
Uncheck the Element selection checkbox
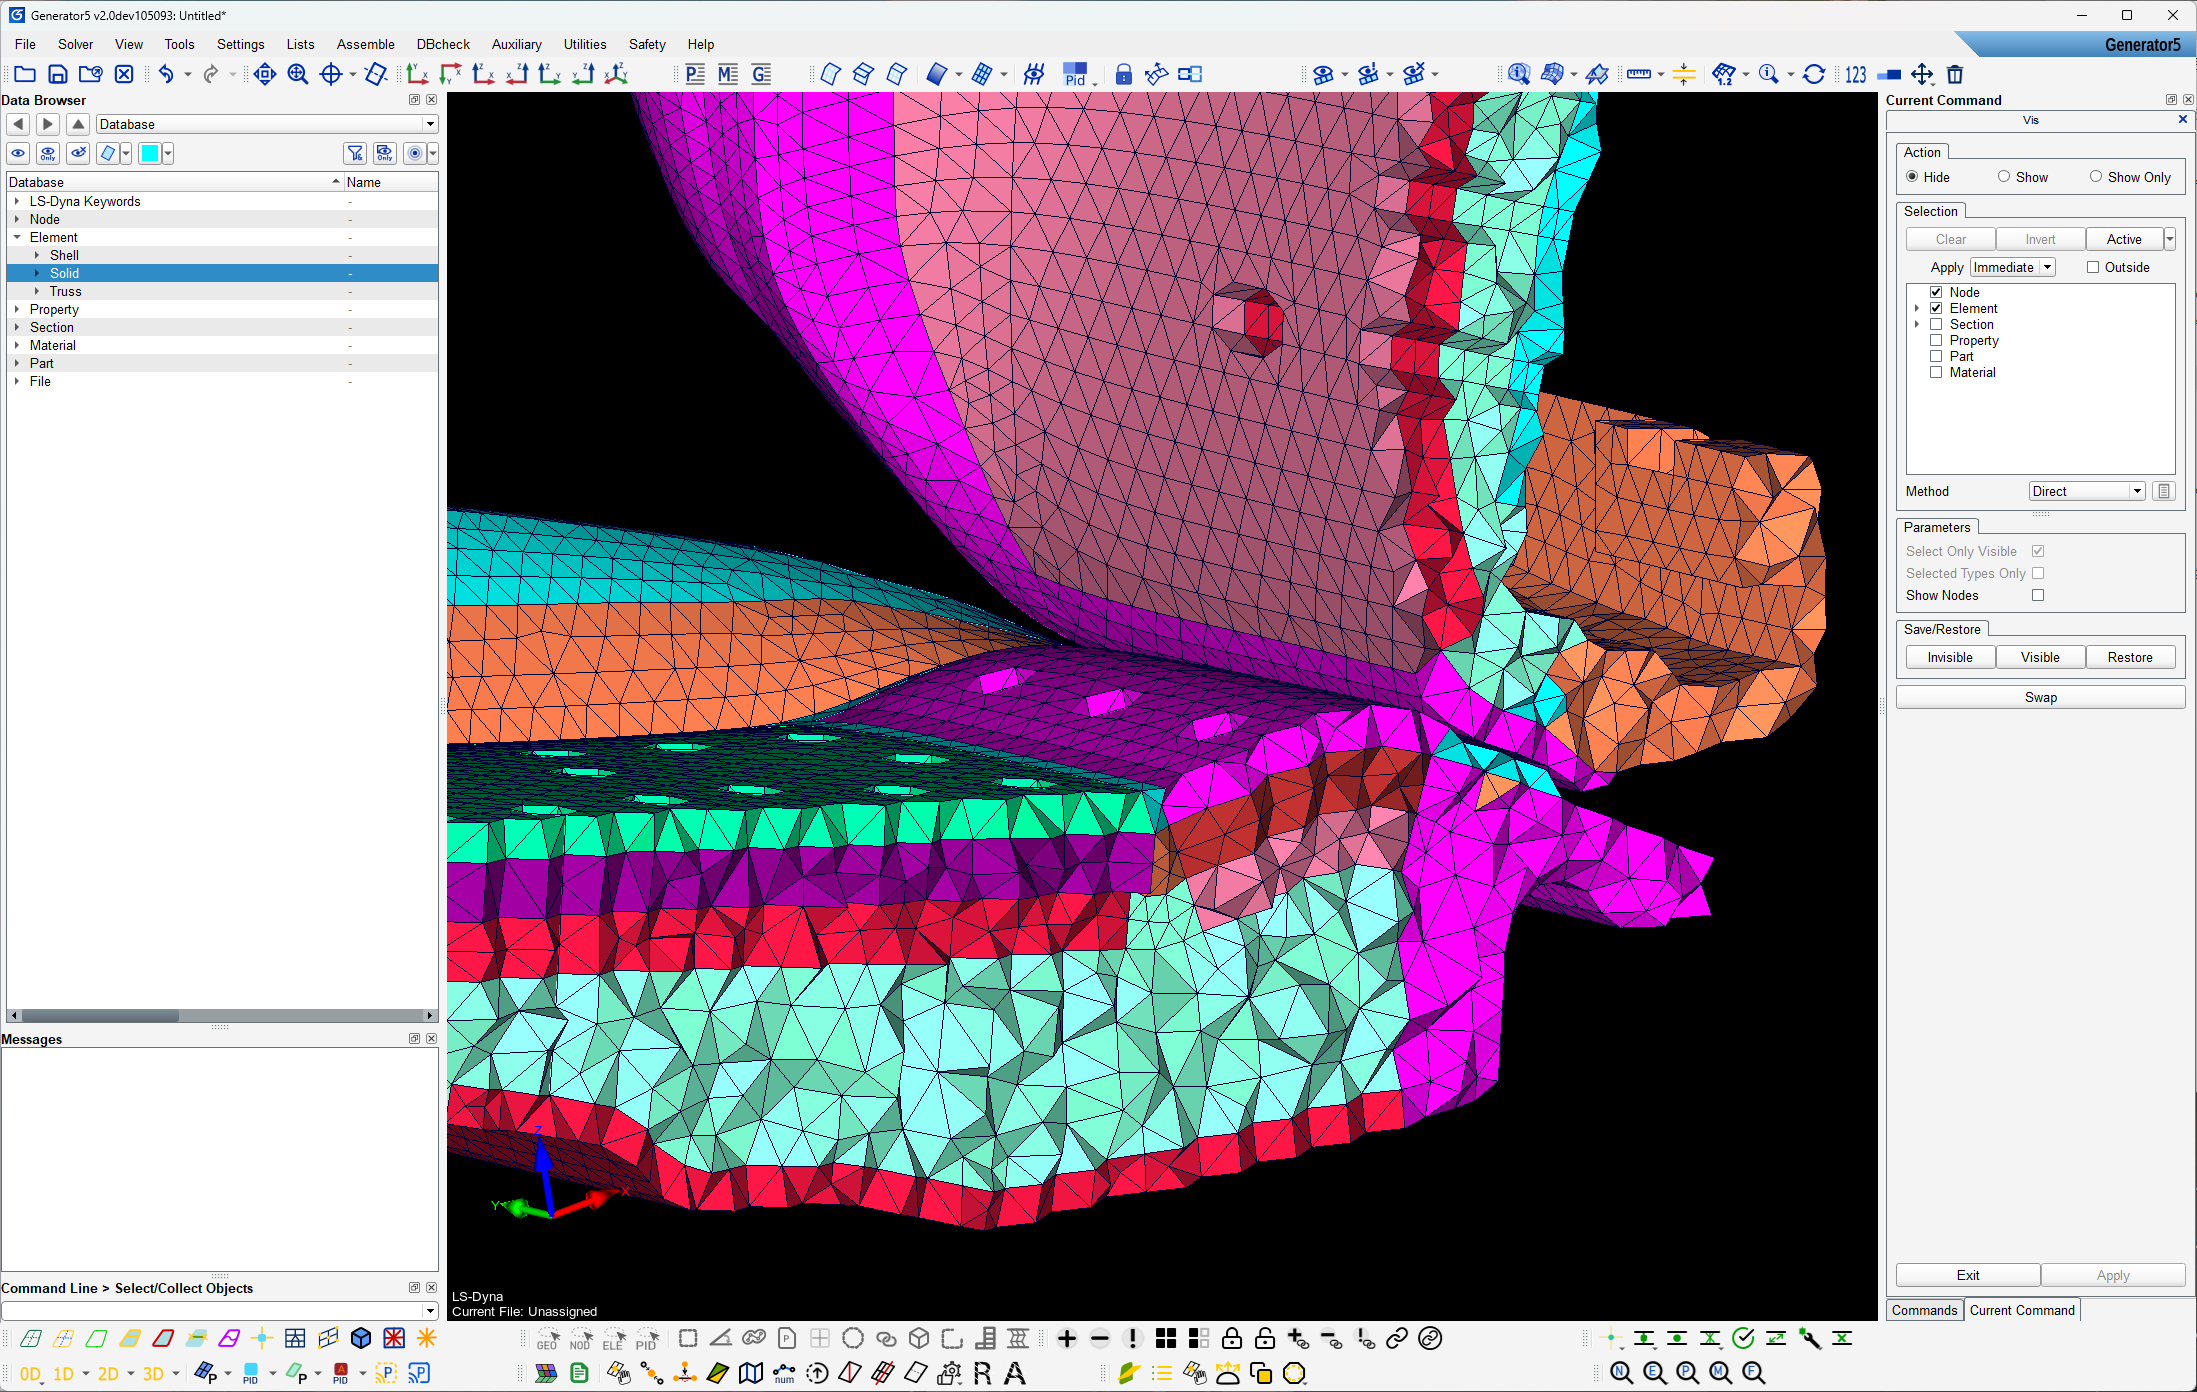[1937, 308]
